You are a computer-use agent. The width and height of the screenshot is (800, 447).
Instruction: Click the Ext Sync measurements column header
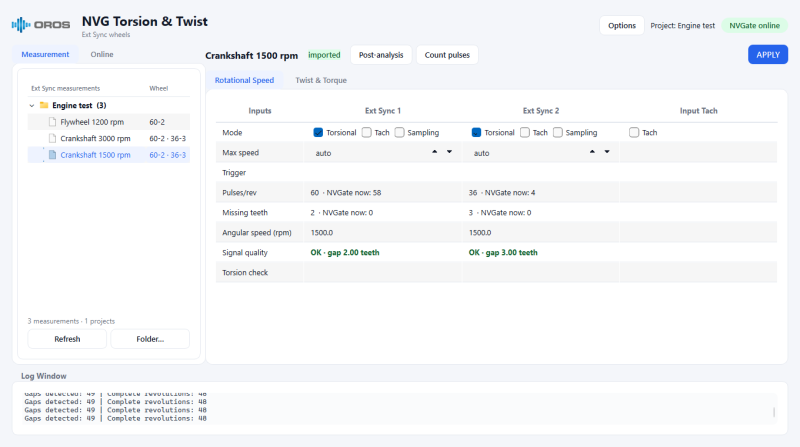pyautogui.click(x=65, y=88)
